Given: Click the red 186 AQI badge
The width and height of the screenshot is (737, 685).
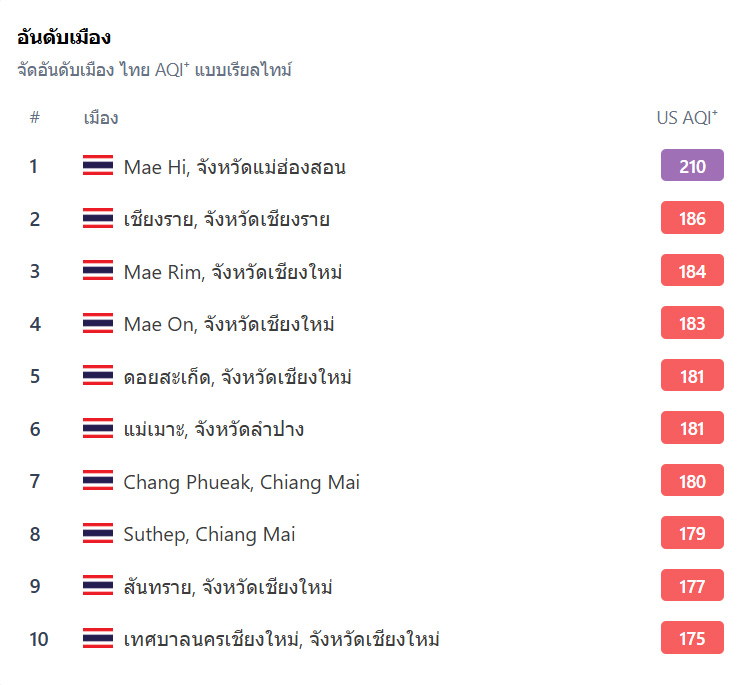Looking at the screenshot, I should [692, 218].
